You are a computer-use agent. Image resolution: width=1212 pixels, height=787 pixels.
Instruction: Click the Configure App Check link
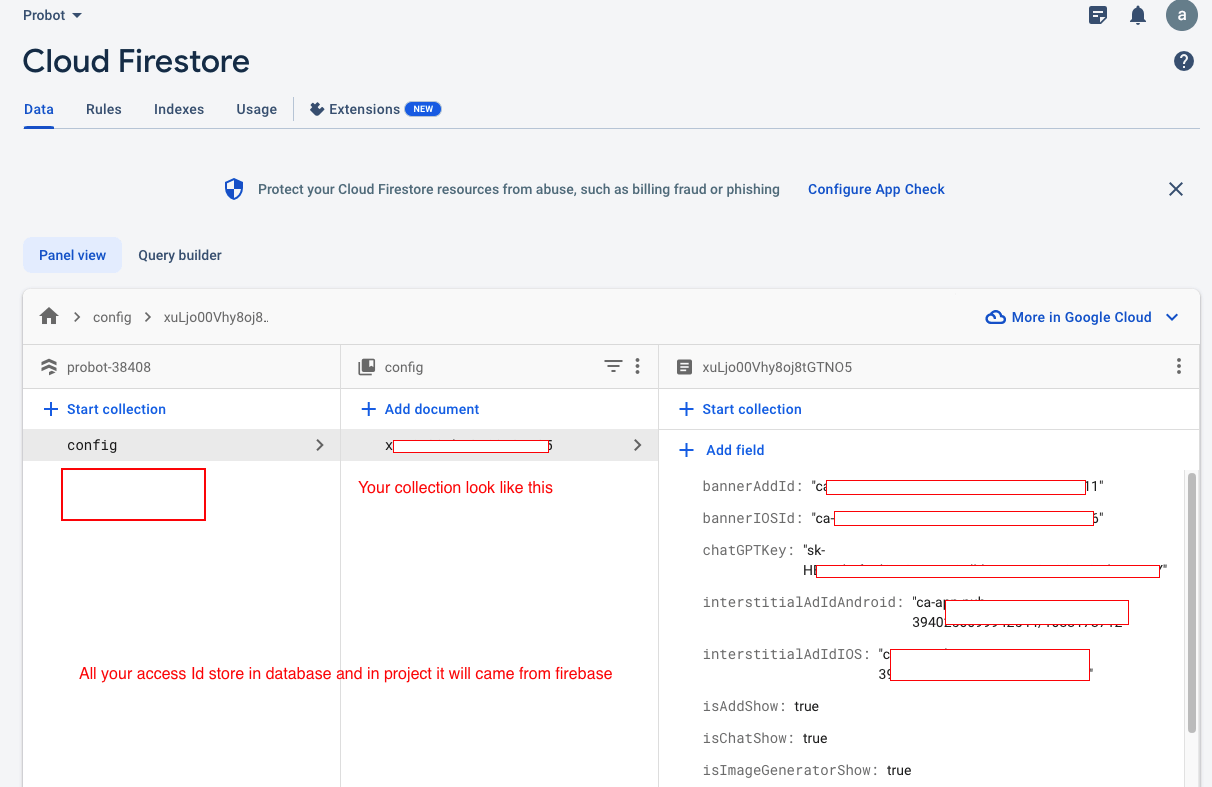[876, 189]
